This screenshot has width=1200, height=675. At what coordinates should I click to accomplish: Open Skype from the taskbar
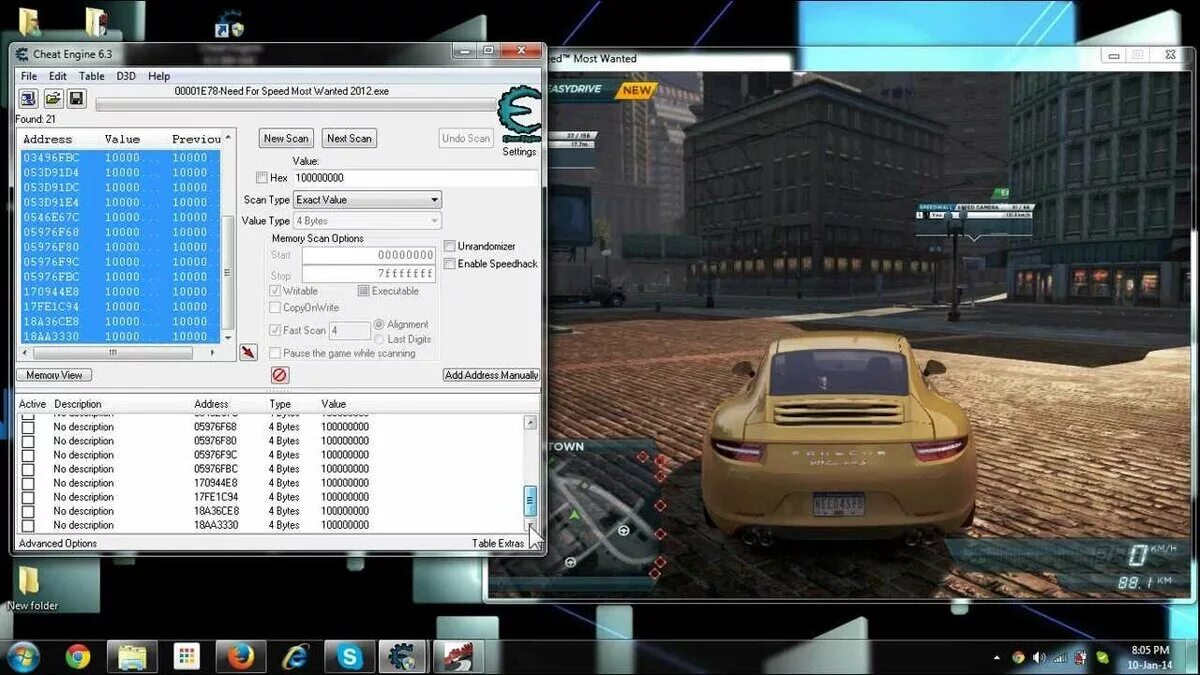click(349, 657)
